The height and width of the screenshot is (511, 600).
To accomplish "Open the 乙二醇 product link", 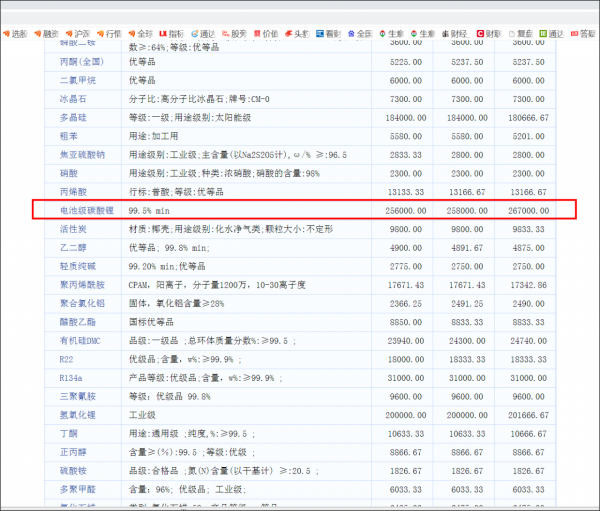I will tap(73, 248).
